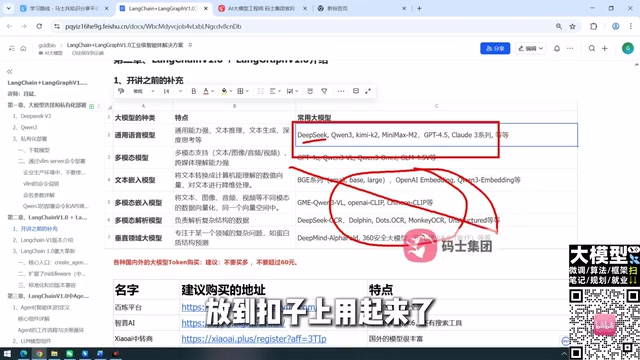Click the freeze rows icon in toolbar

[x=310, y=91]
